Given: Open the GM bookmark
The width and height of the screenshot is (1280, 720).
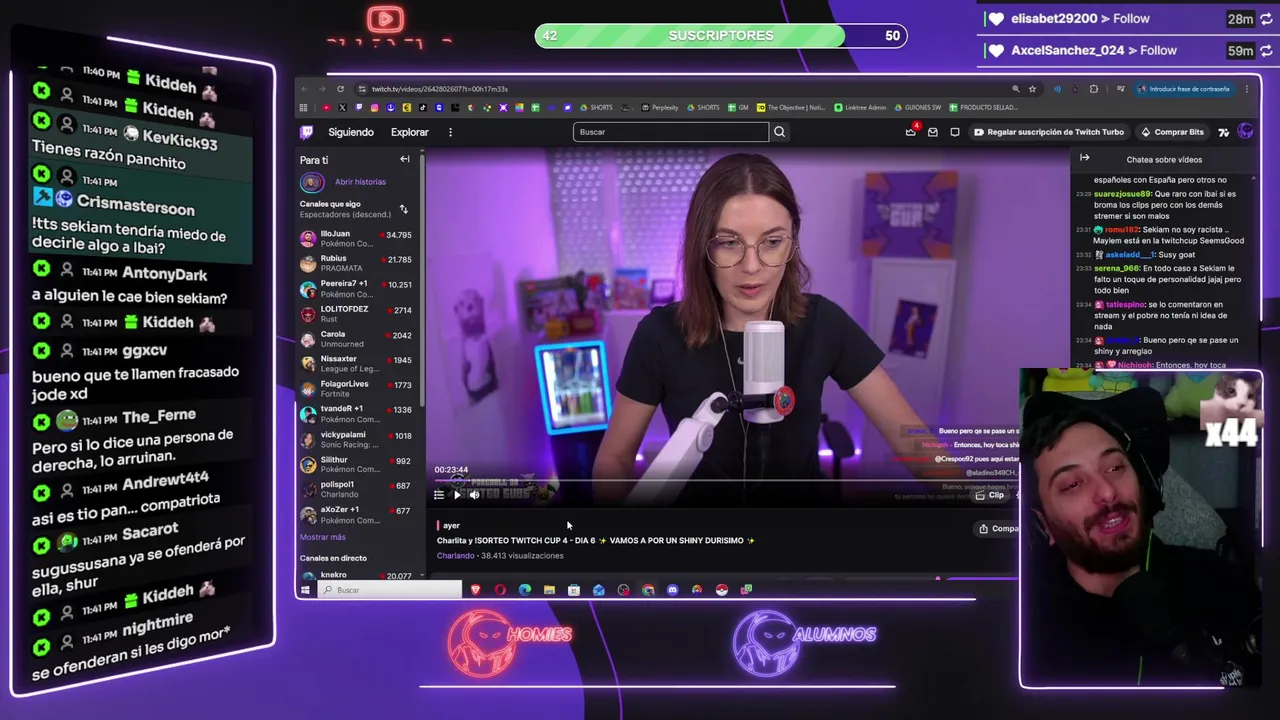Looking at the screenshot, I should pyautogui.click(x=737, y=107).
